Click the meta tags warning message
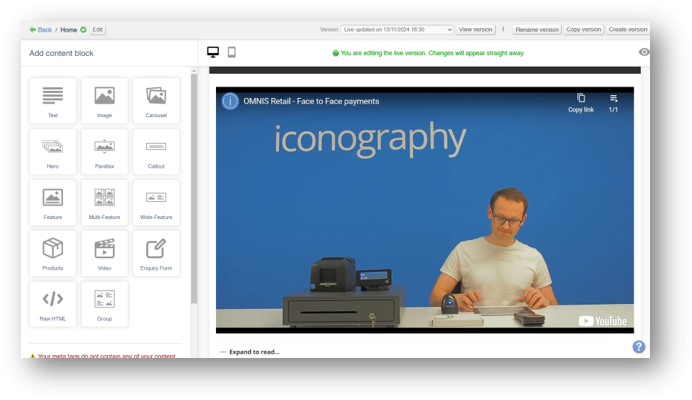 (x=102, y=355)
